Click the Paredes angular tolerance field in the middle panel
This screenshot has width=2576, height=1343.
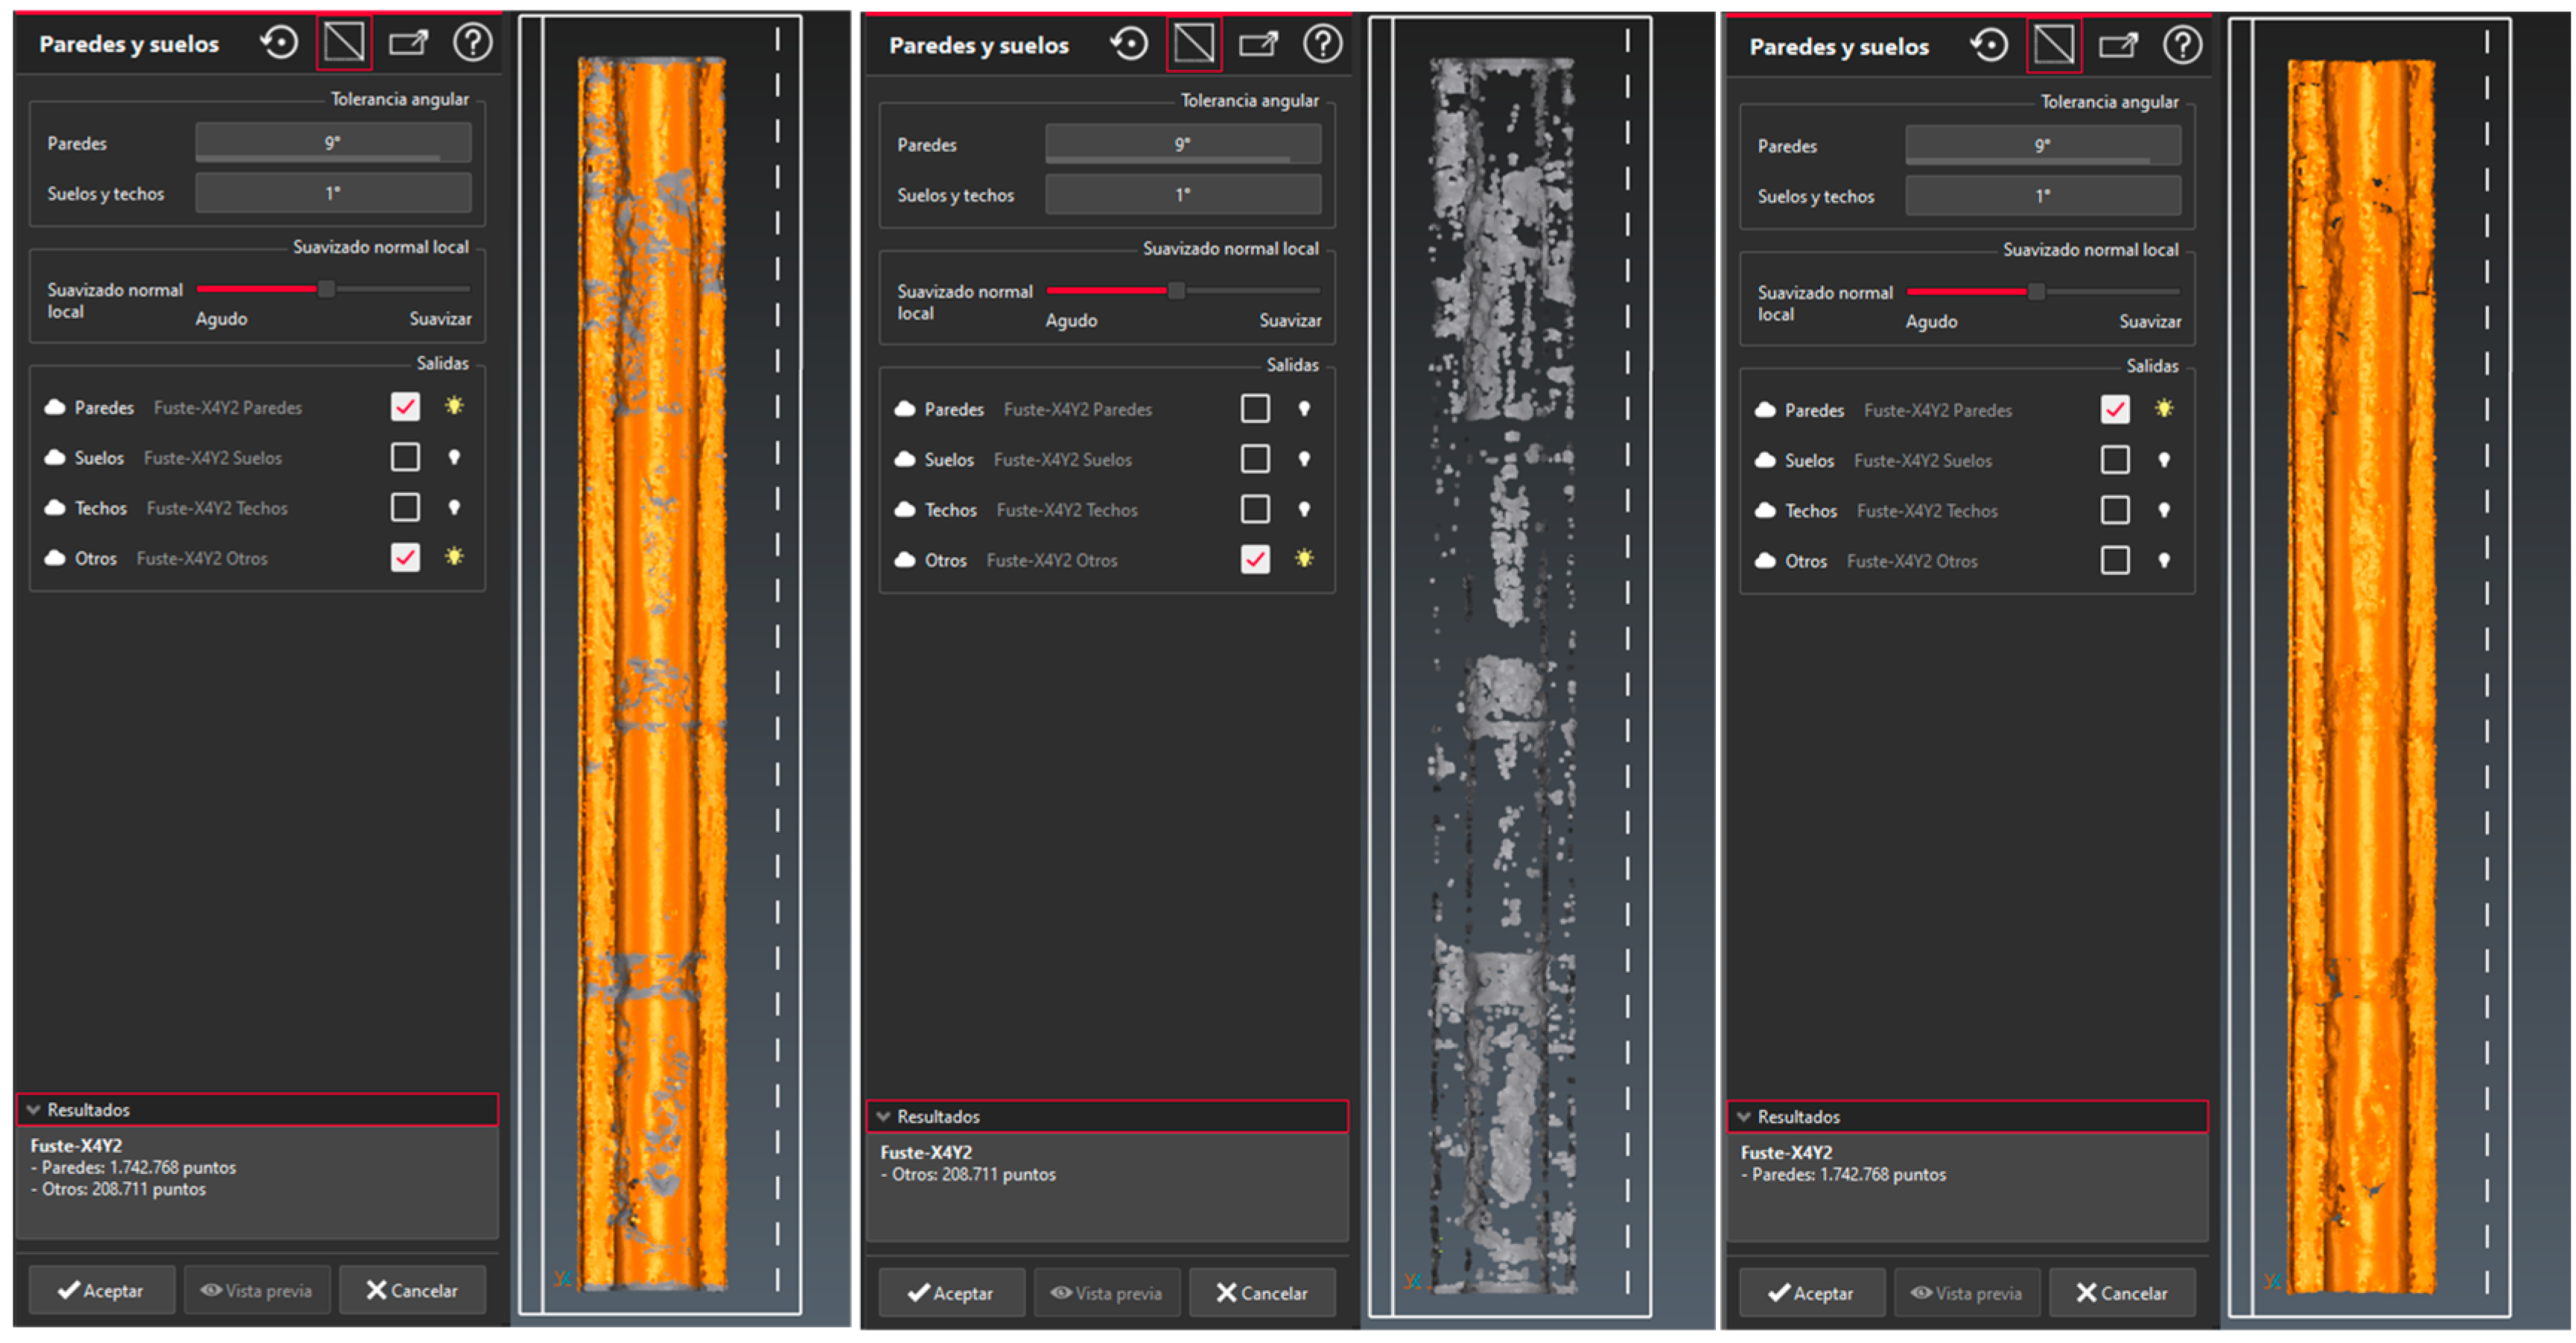coord(1182,145)
